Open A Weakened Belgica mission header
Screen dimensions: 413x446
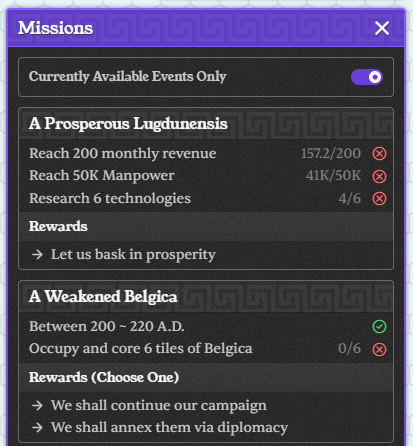click(x=206, y=296)
